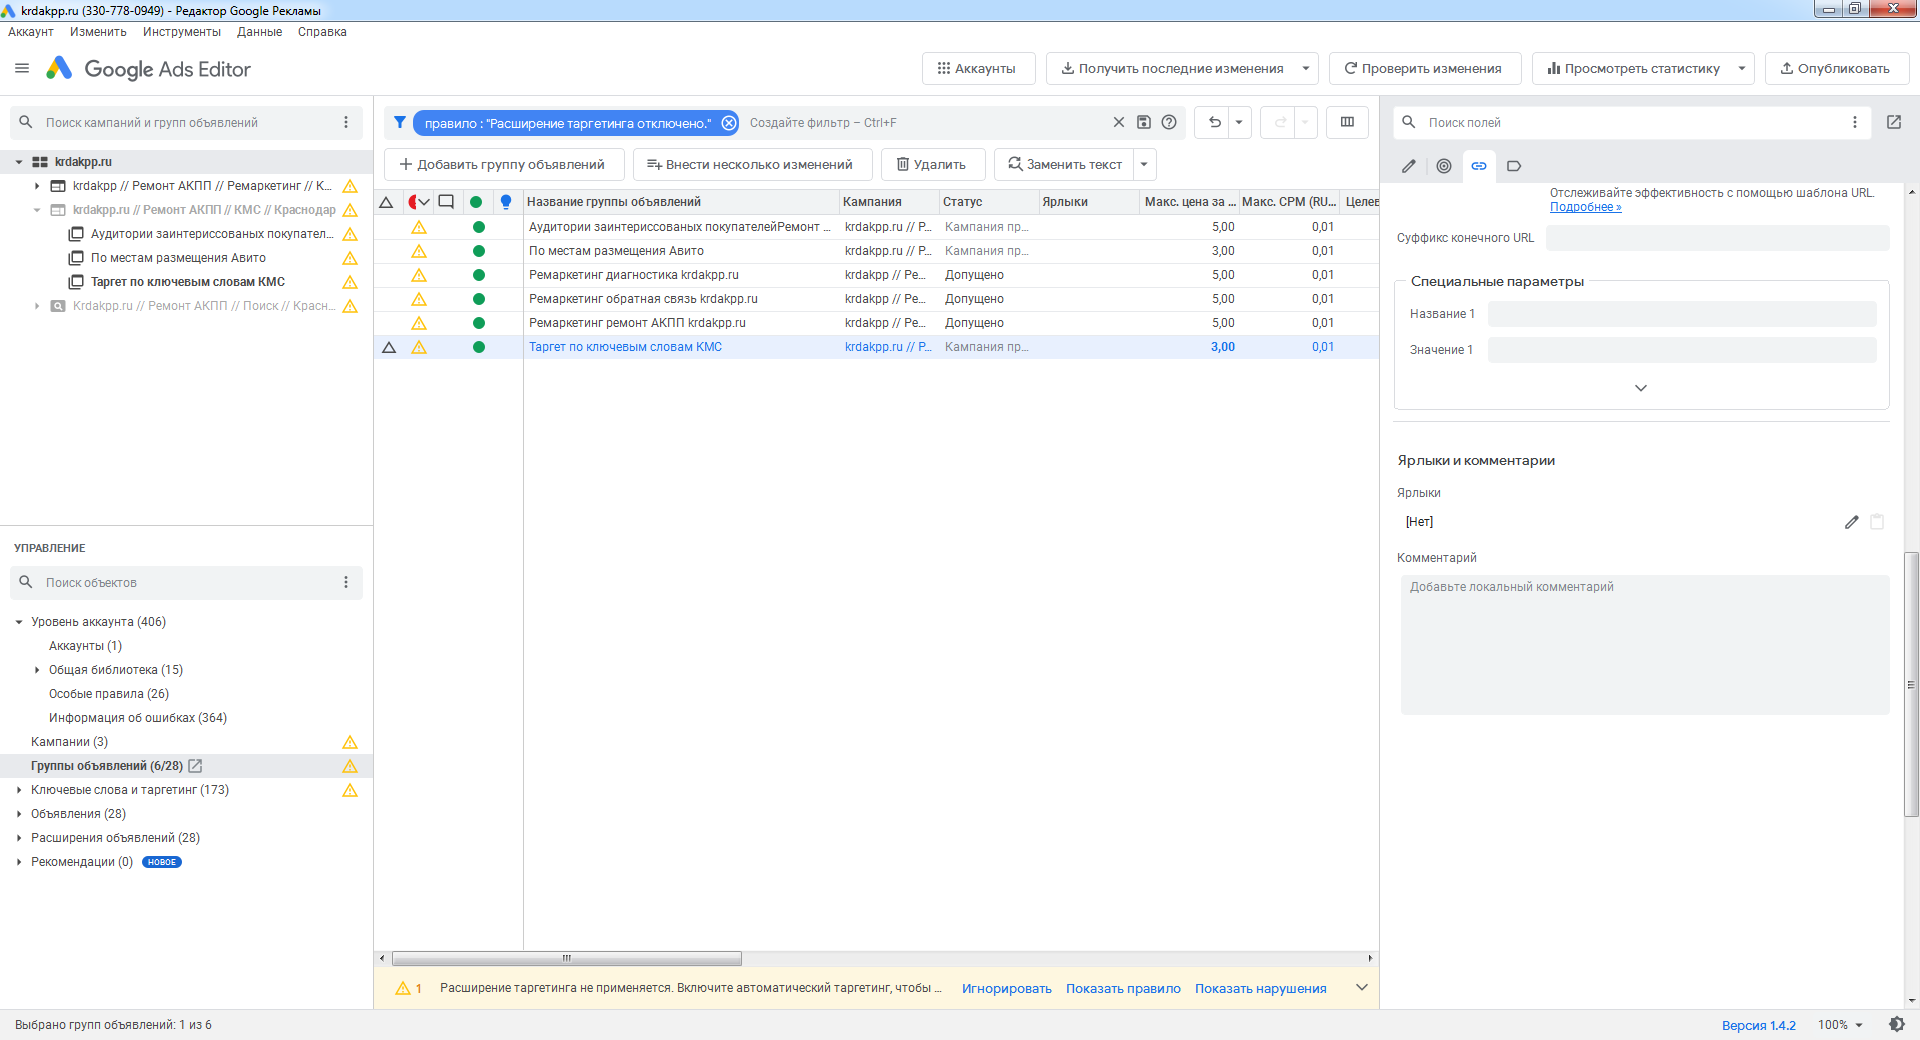Open dropdown next to Просмотреть статистику
Screen dimensions: 1920x1040
[x=1742, y=68]
